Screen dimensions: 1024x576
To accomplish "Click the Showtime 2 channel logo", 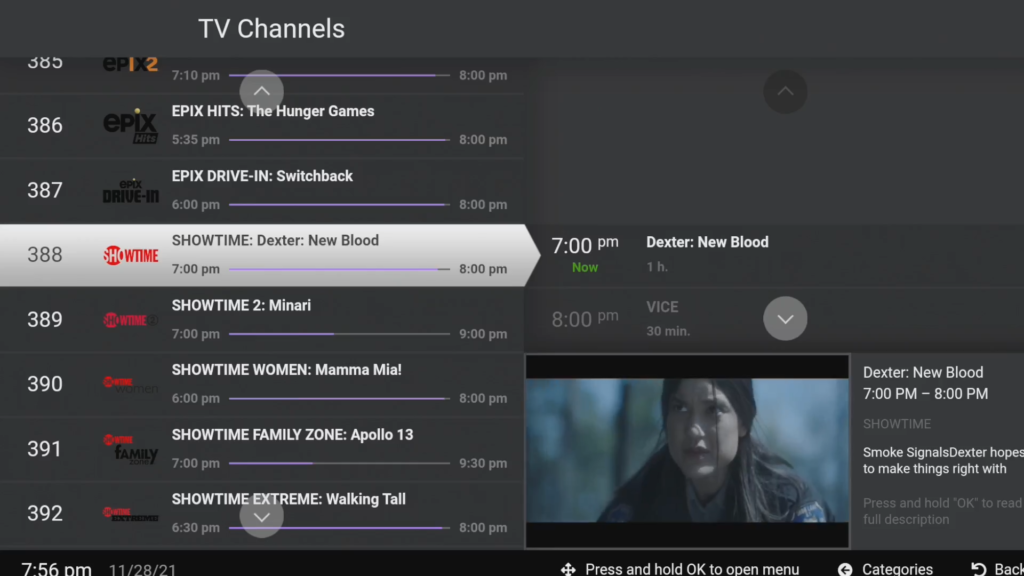I will (131, 320).
